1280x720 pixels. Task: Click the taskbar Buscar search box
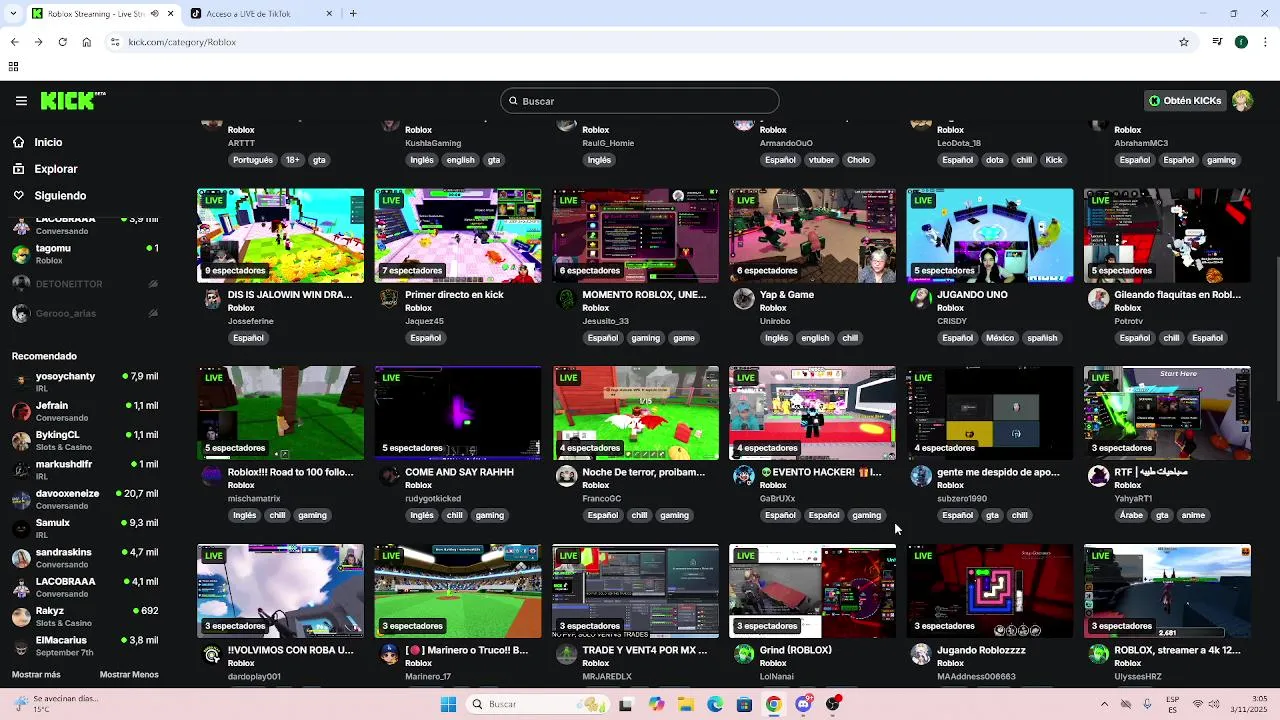click(x=538, y=704)
